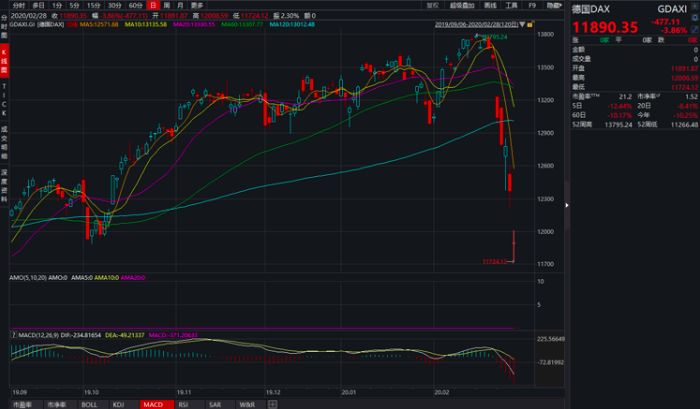
Task: Select the 多日 multi-day tab
Action: pos(38,5)
